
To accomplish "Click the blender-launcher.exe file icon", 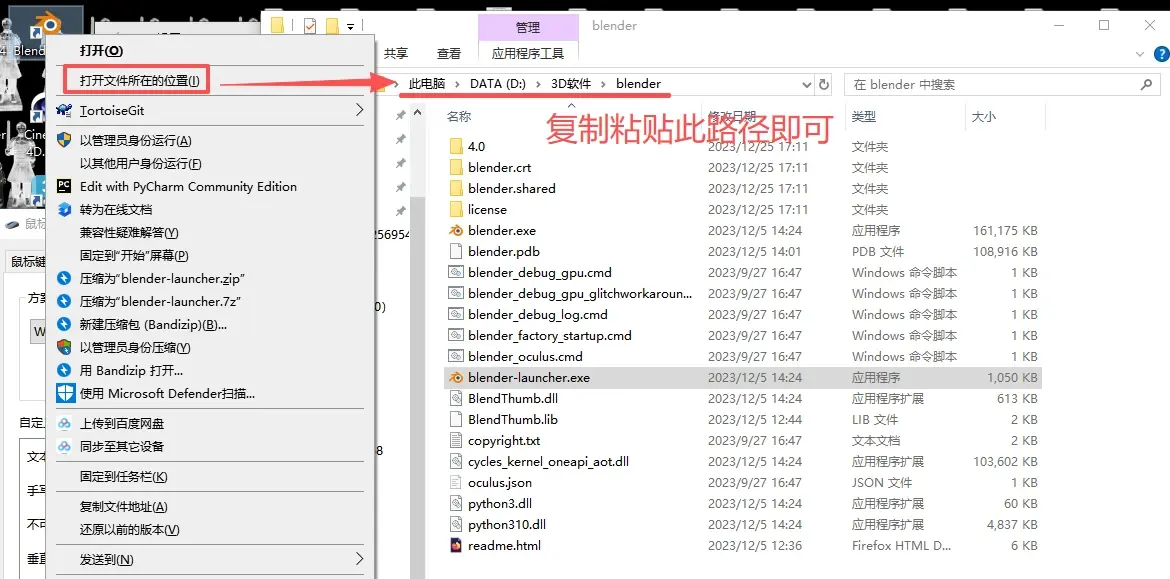I will [456, 378].
